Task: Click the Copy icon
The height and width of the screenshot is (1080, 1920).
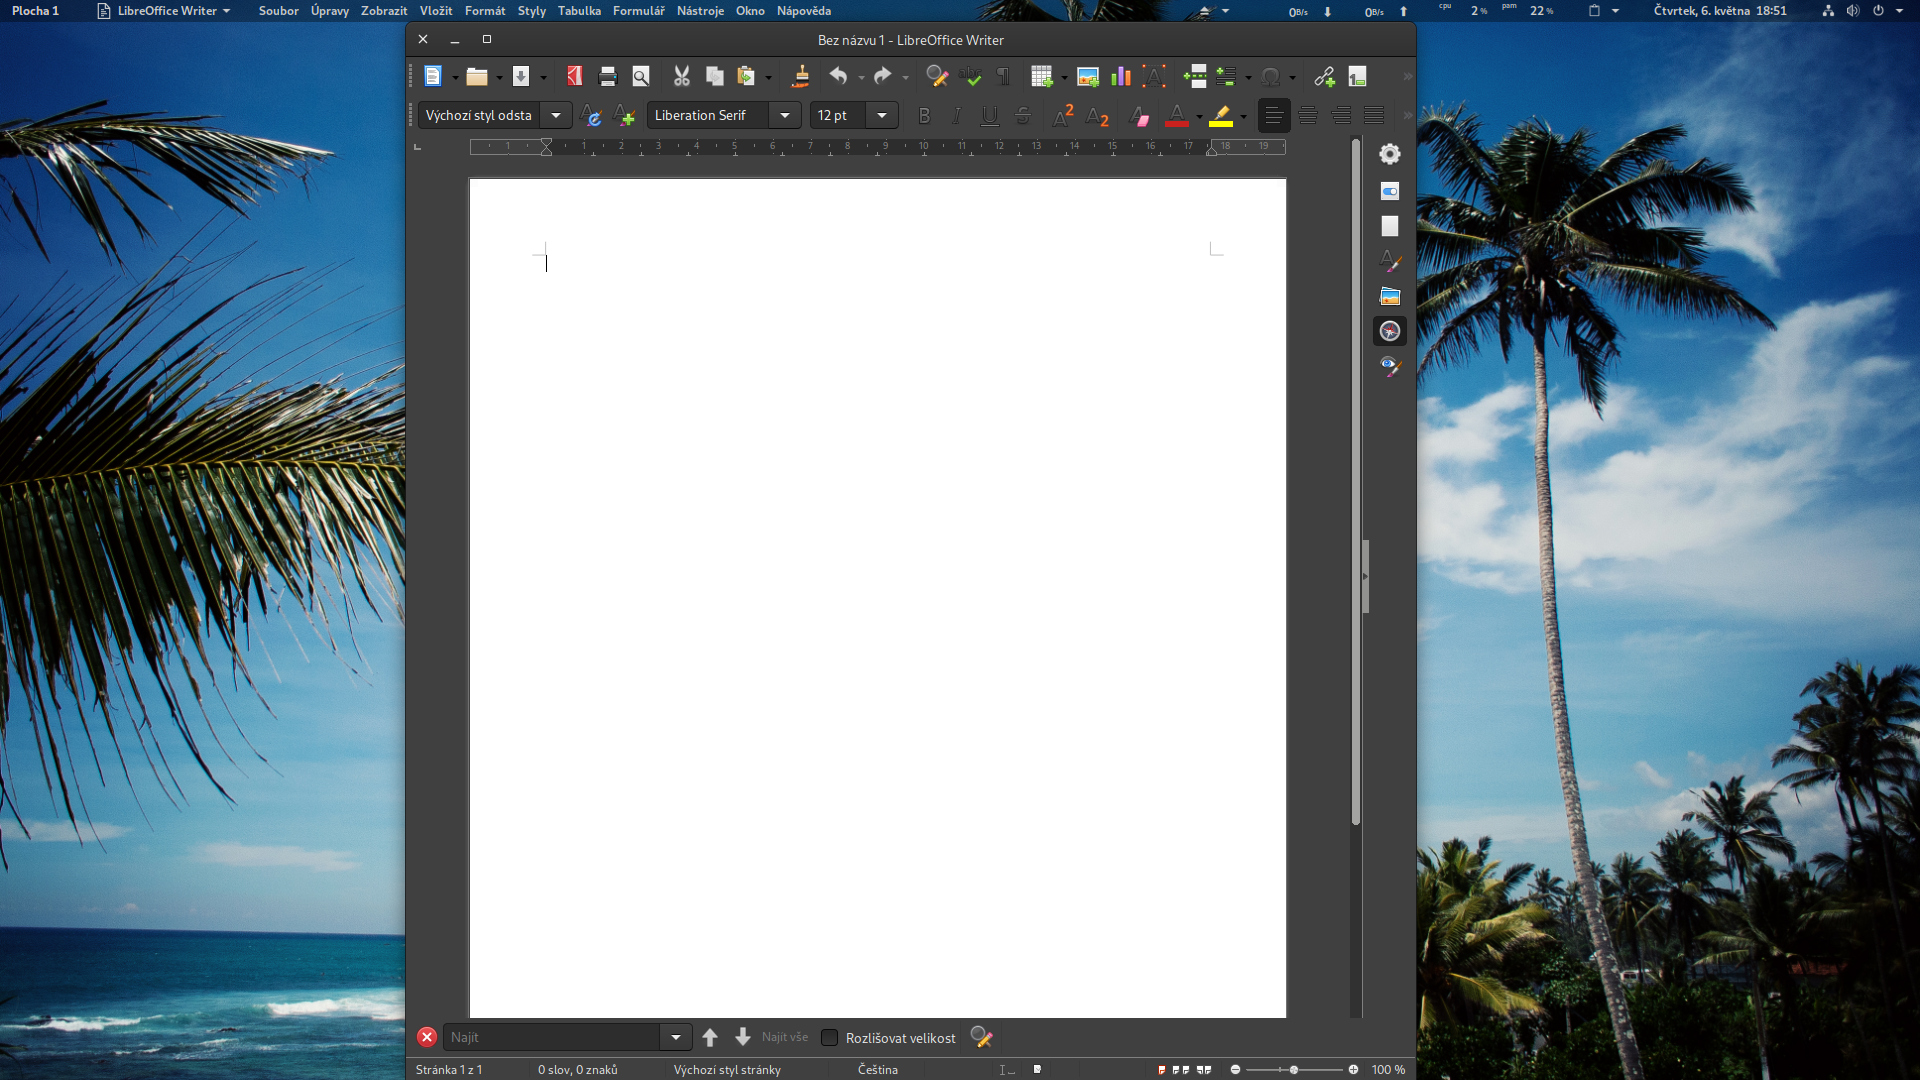Action: [714, 76]
